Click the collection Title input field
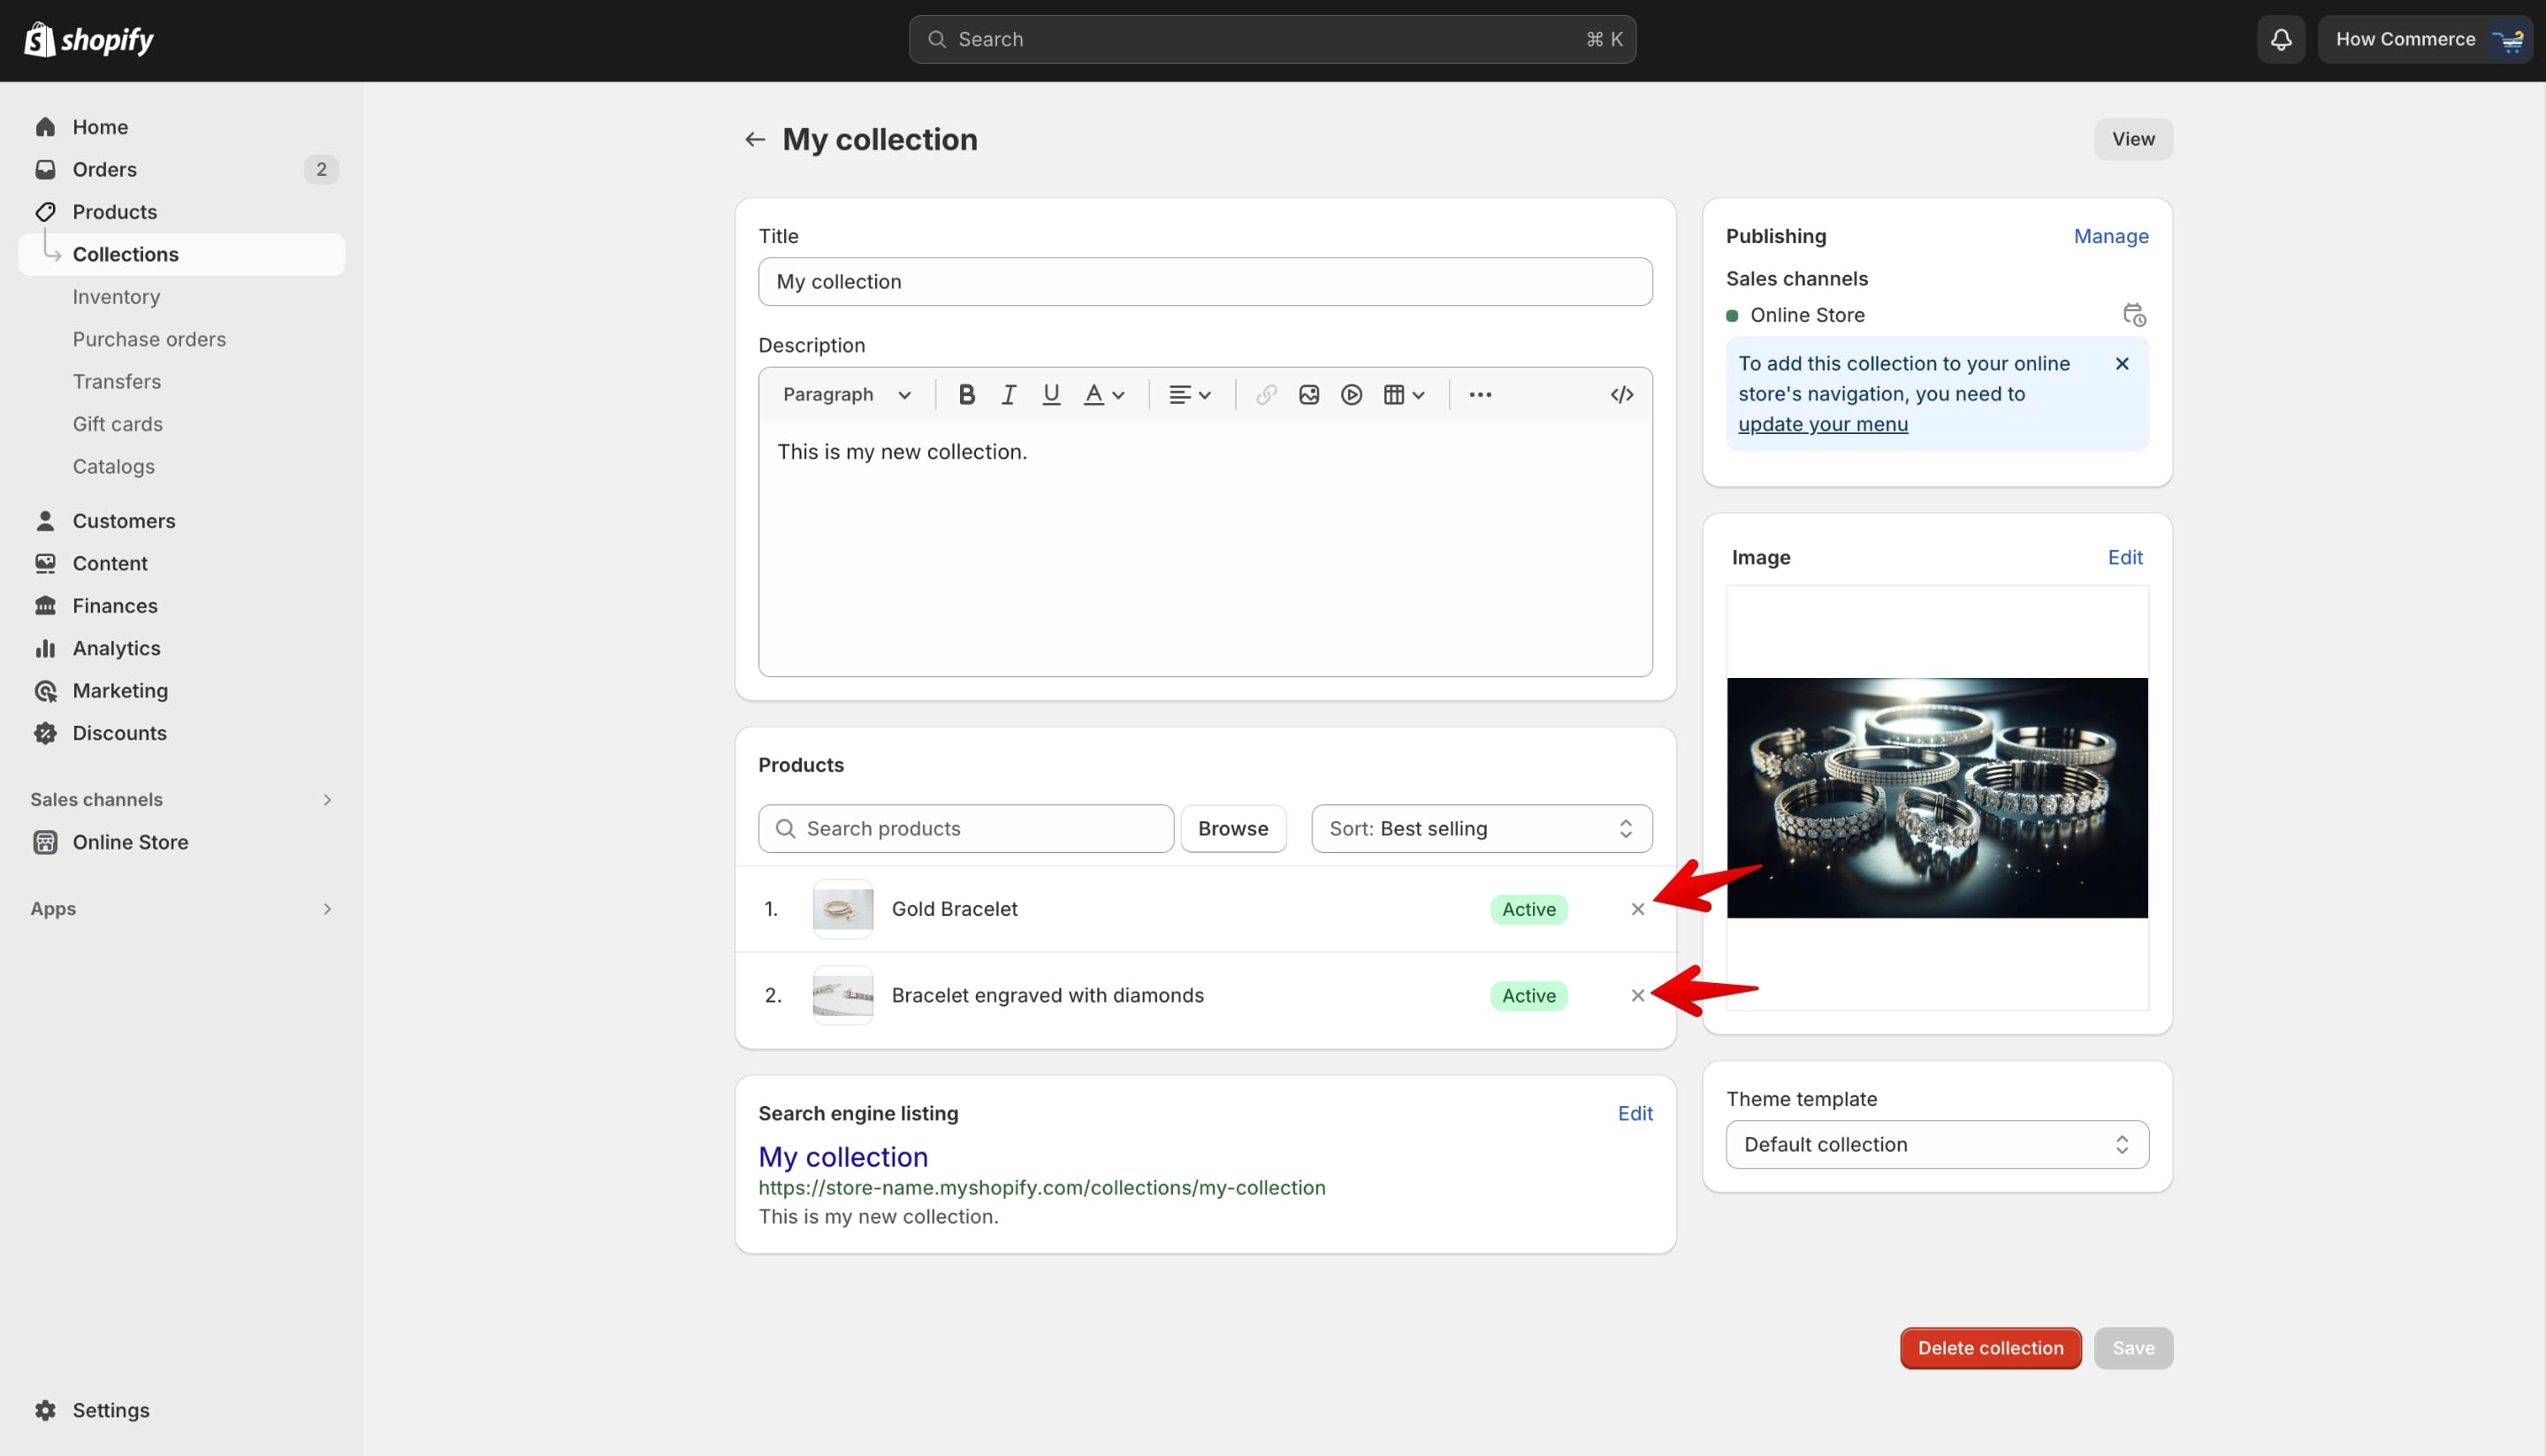Screen dimensions: 2546x1456 tap(1205, 282)
